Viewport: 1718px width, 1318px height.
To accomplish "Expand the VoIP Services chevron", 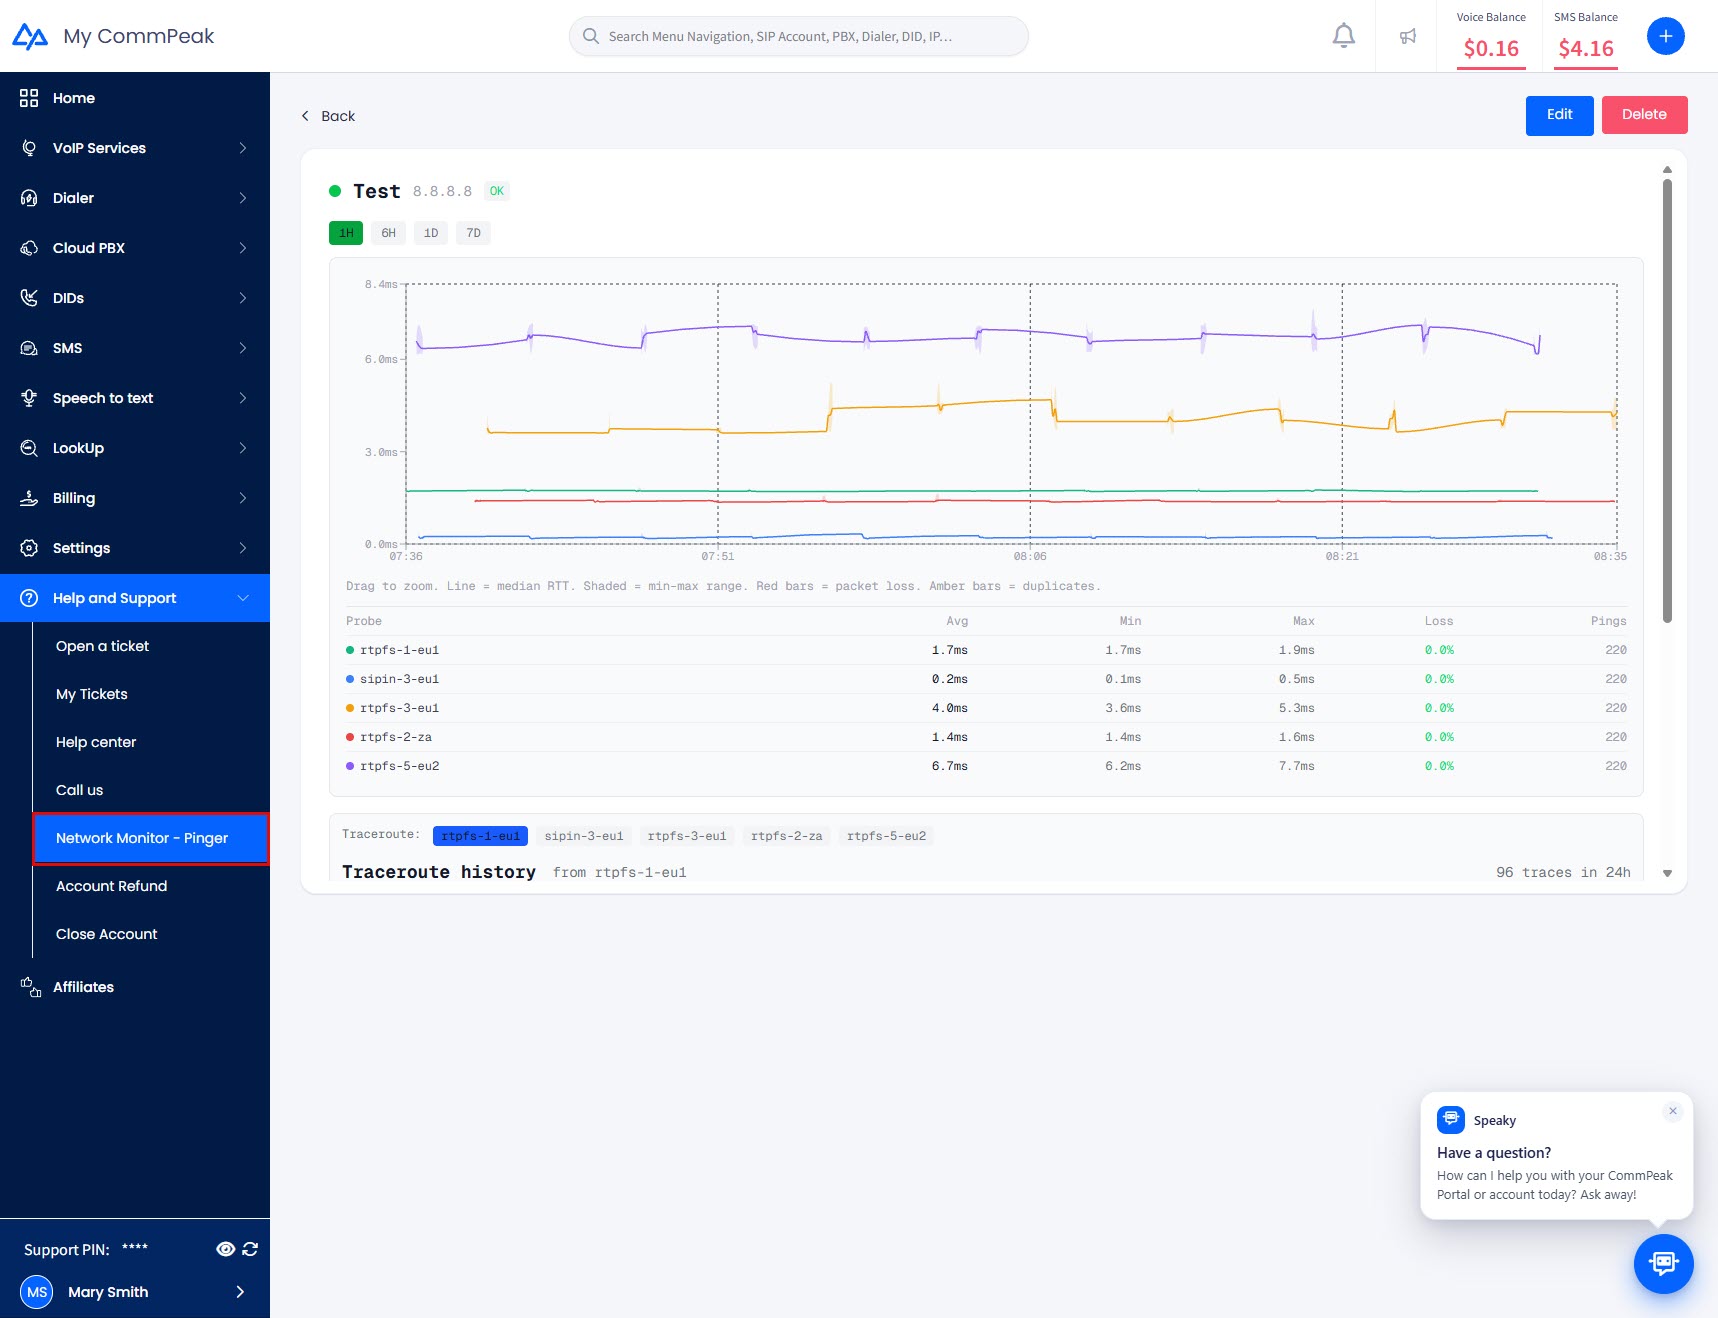I will click(x=243, y=148).
